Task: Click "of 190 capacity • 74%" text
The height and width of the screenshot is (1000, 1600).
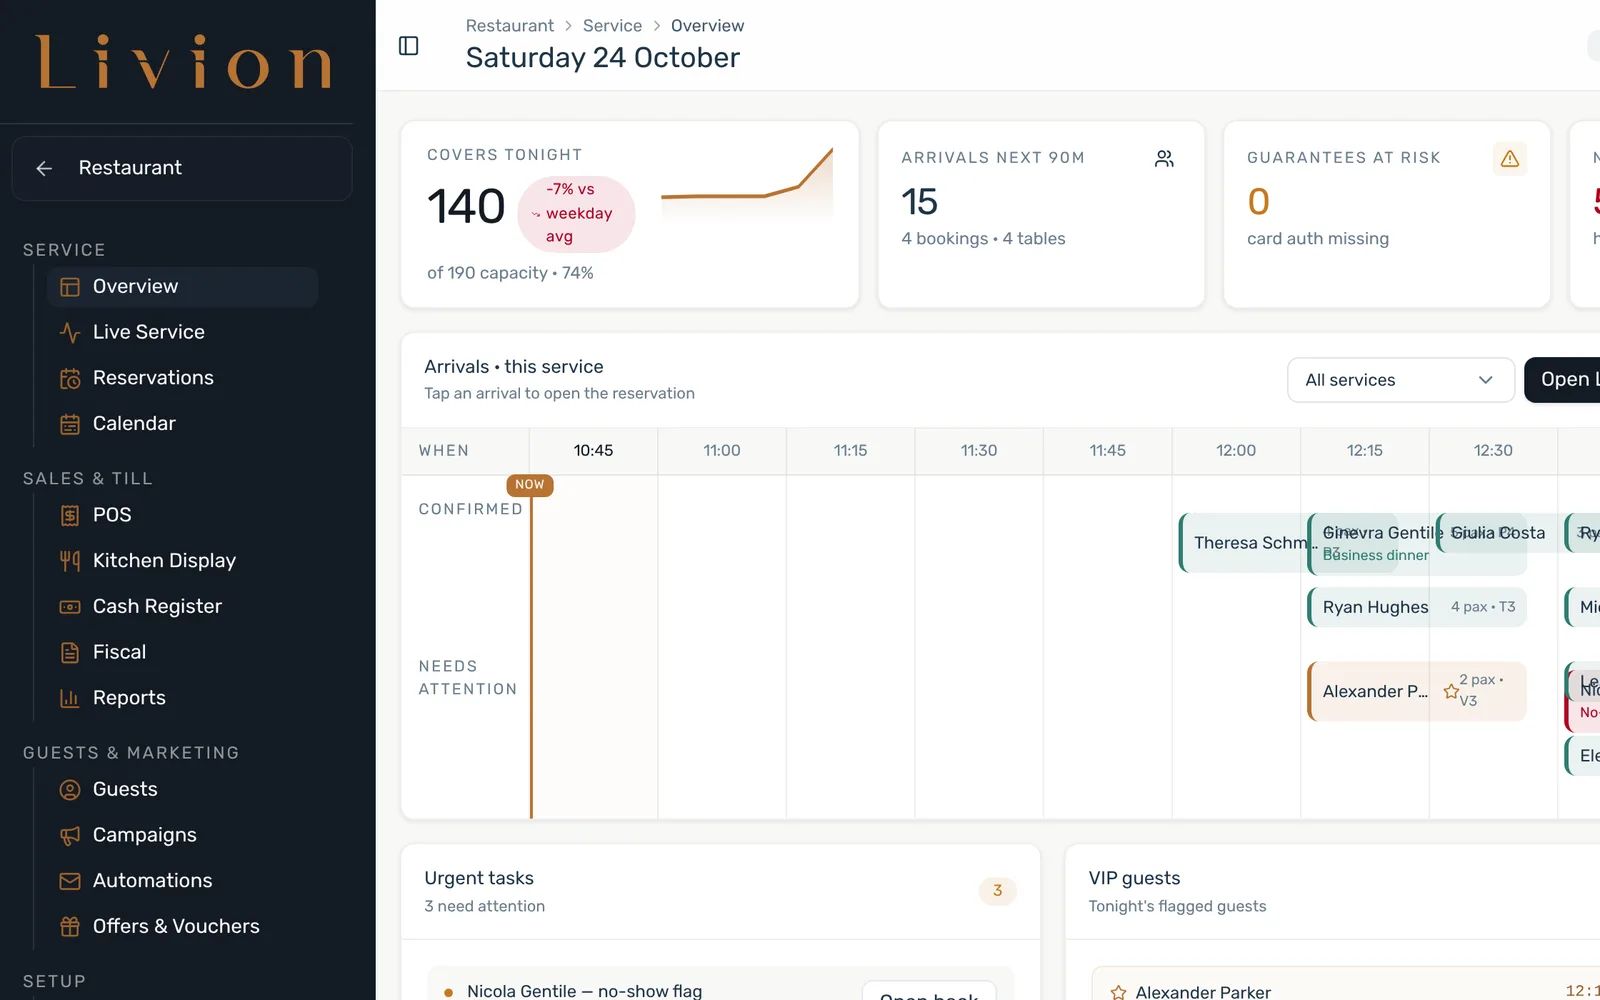Action: 510,273
